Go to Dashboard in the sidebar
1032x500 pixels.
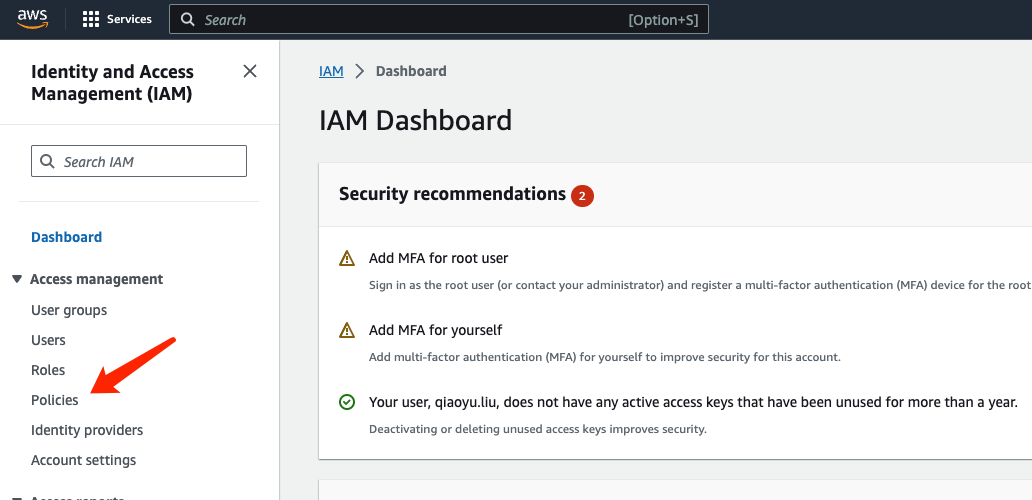tap(66, 237)
